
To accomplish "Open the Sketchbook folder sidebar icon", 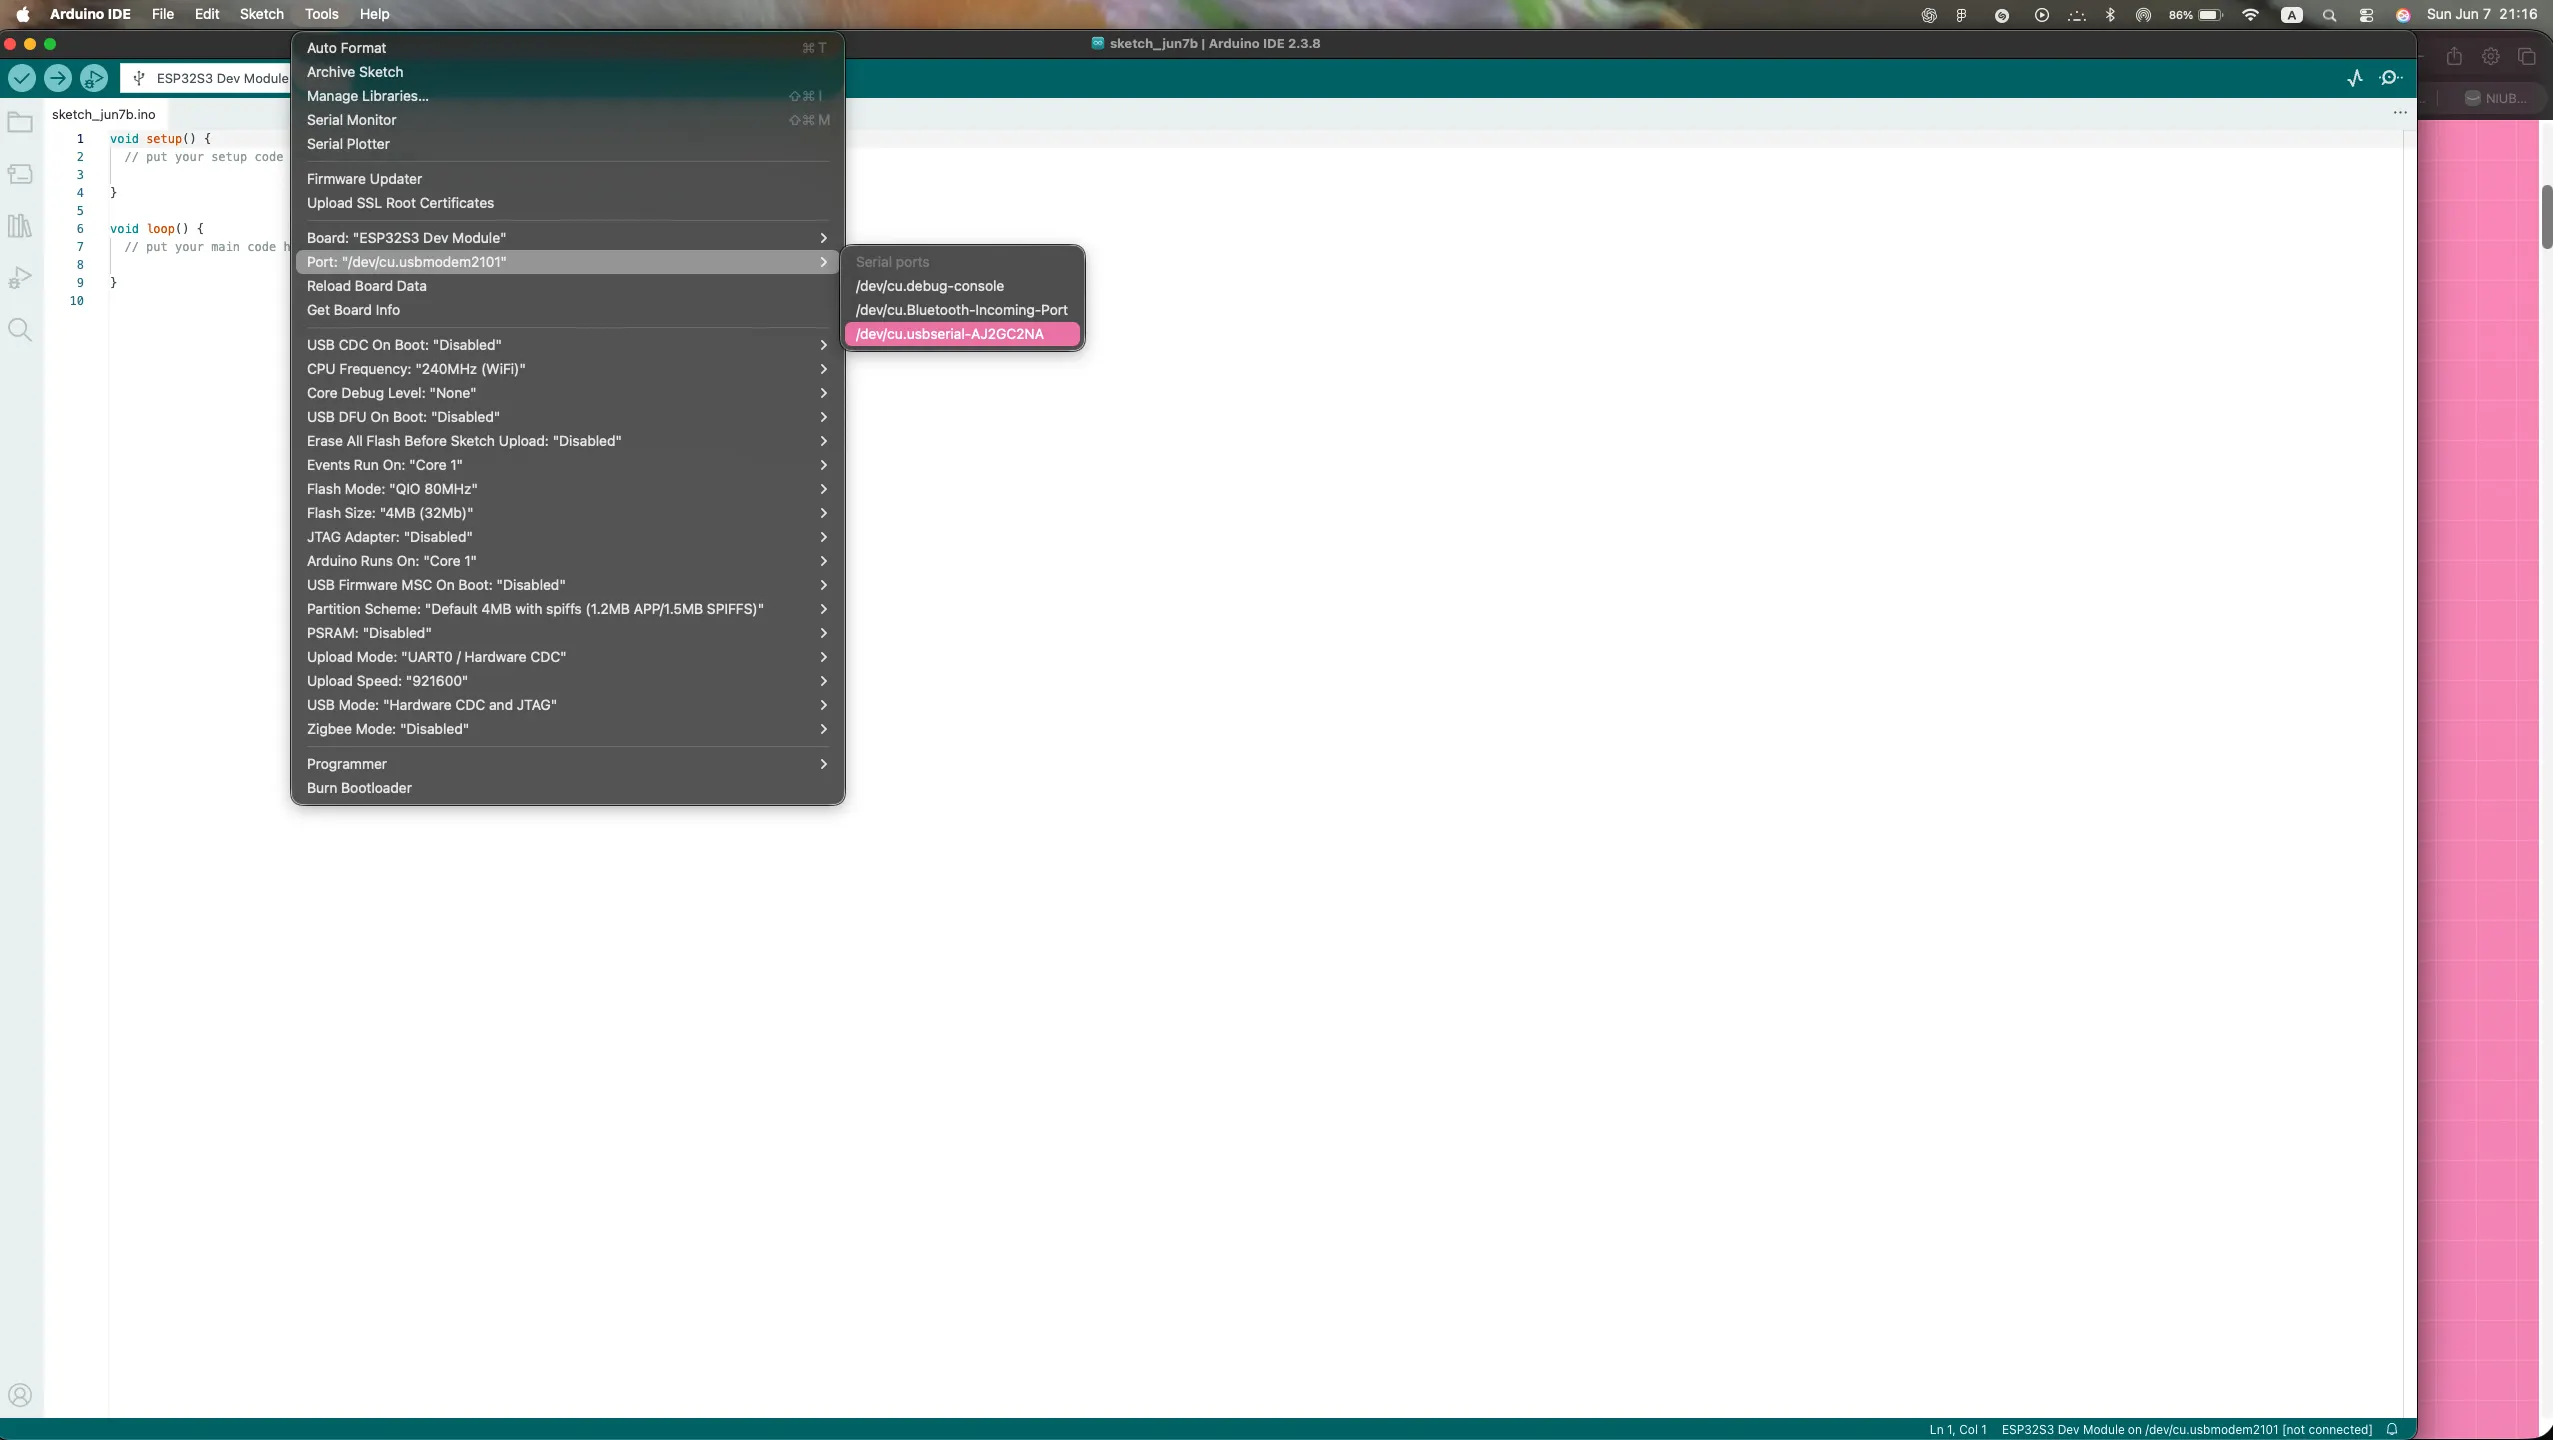I will 20,123.
